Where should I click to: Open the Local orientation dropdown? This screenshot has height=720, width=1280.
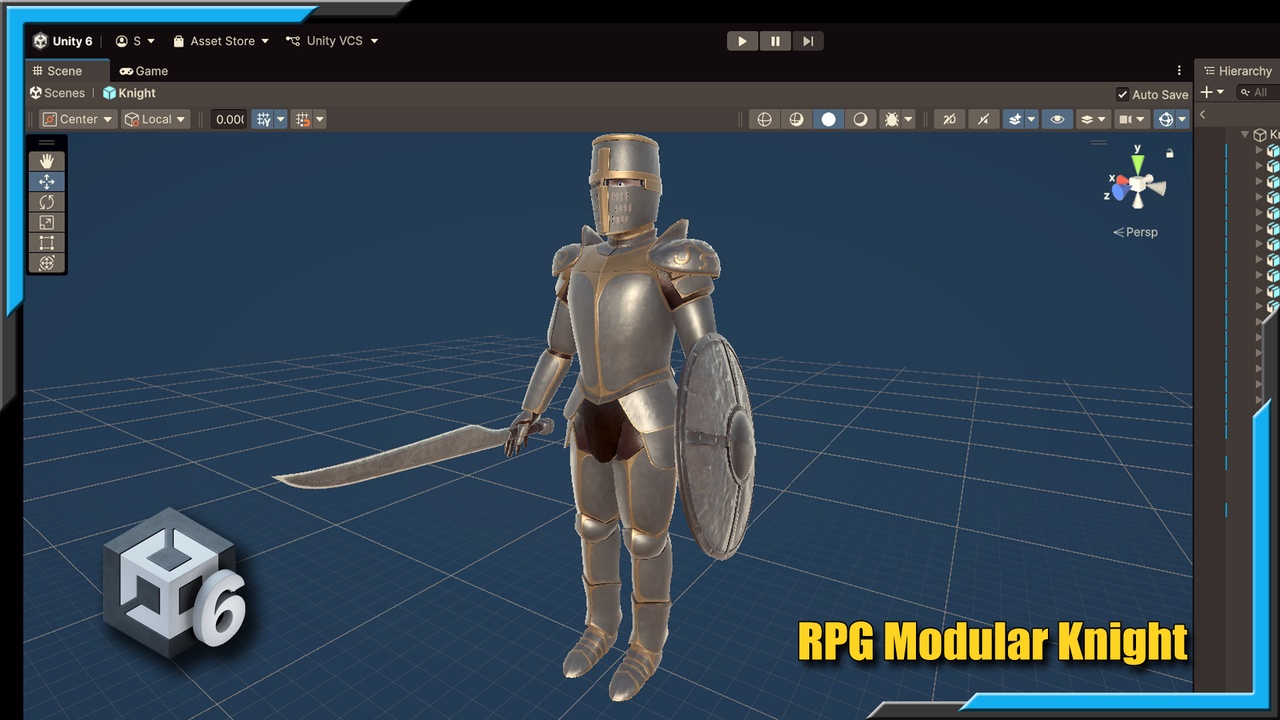tap(155, 119)
